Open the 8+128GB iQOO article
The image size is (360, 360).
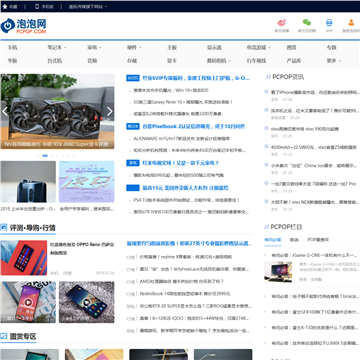tap(194, 318)
